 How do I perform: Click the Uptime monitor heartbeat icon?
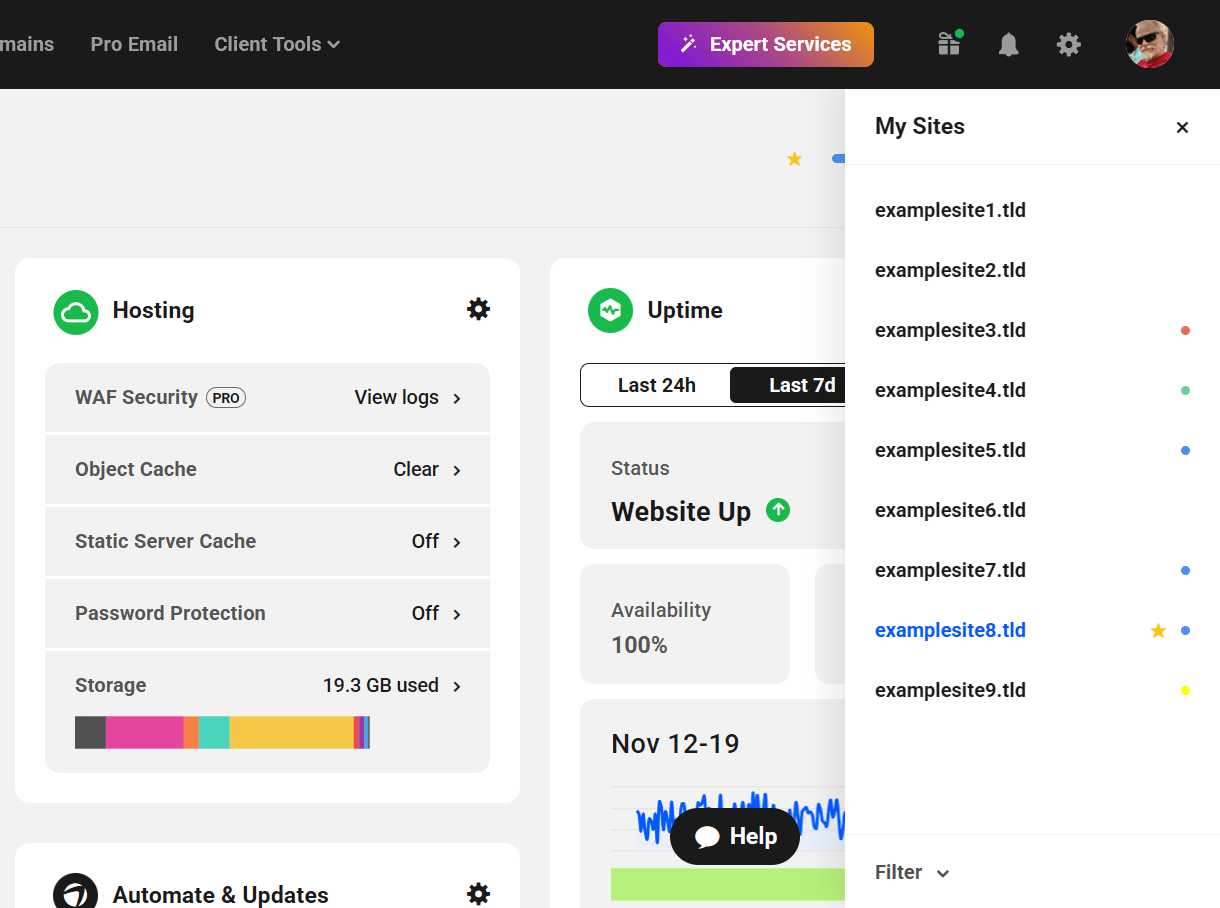610,310
